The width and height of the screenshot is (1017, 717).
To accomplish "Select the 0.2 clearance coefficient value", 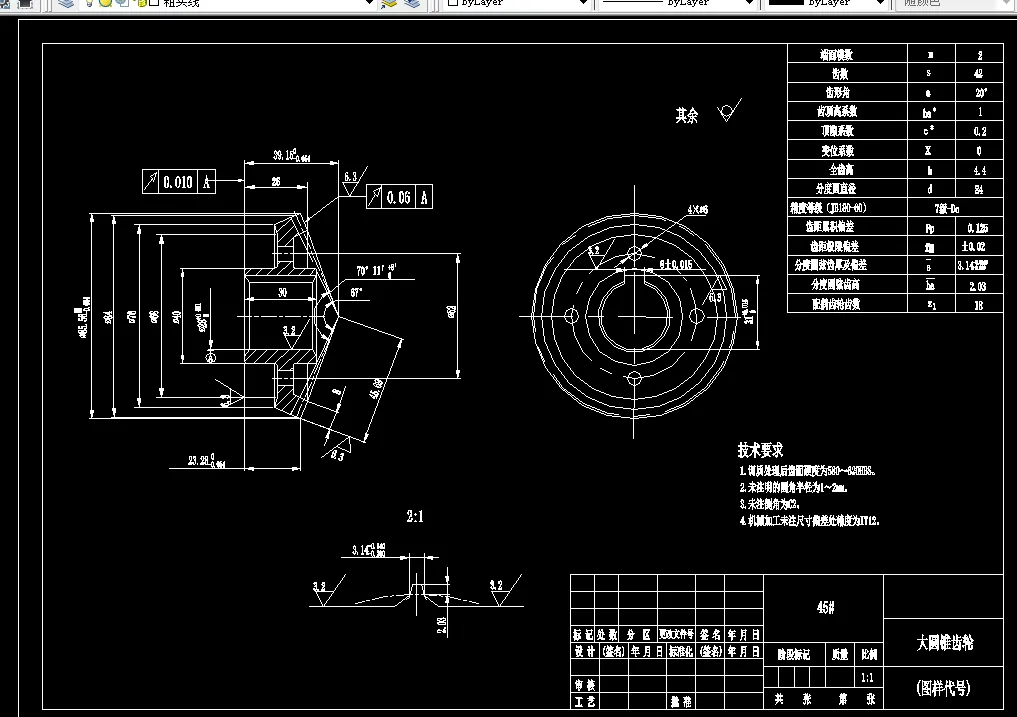I will coord(980,131).
